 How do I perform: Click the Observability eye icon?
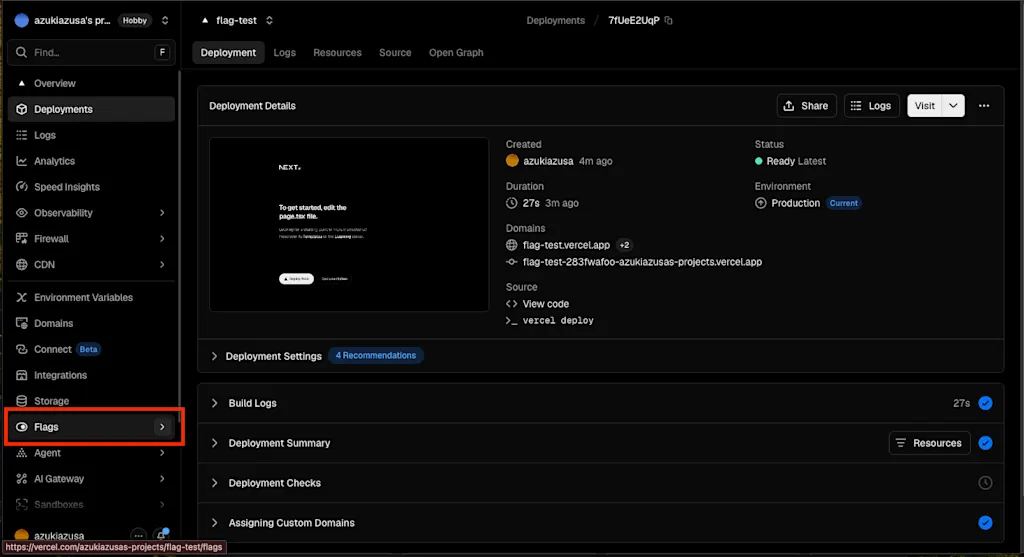tap(22, 213)
